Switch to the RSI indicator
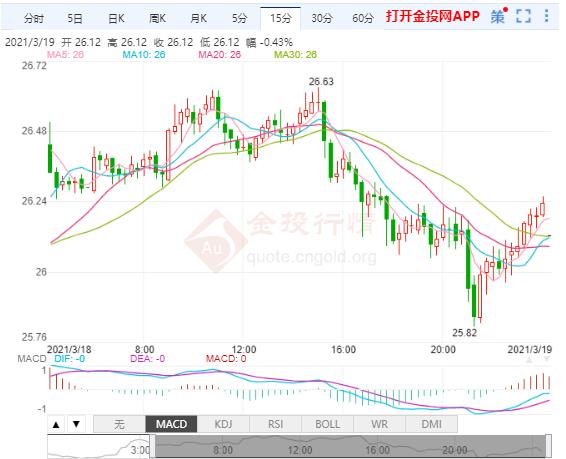This screenshot has height=459, width=566. pos(275,424)
